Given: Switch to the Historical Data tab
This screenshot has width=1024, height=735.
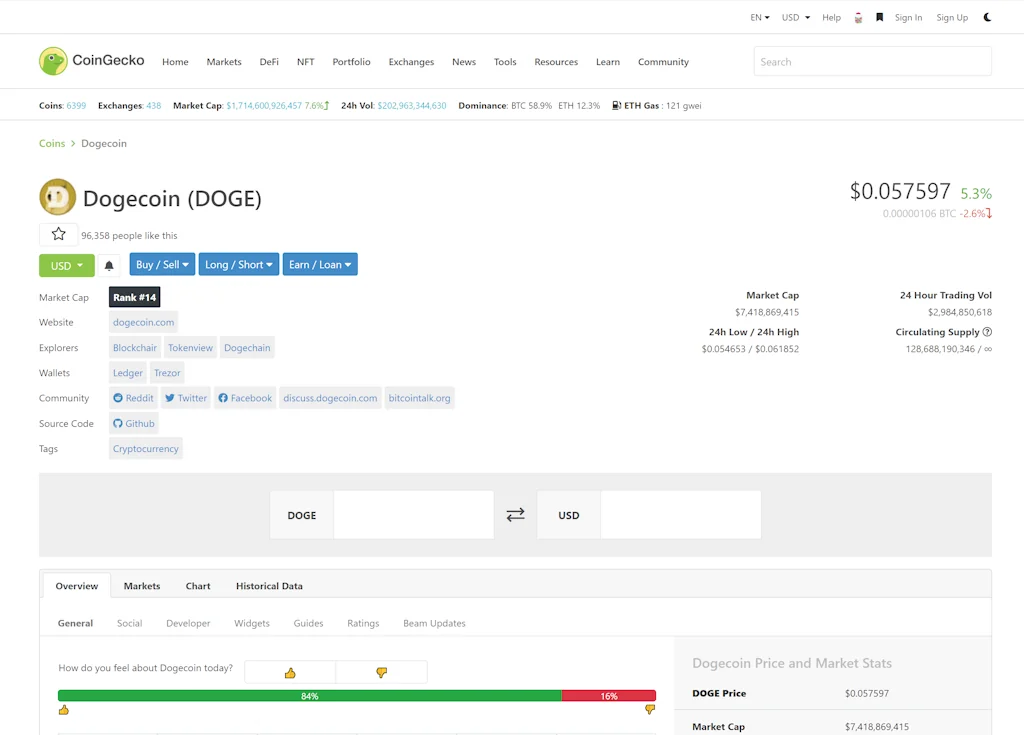Looking at the screenshot, I should click(268, 585).
